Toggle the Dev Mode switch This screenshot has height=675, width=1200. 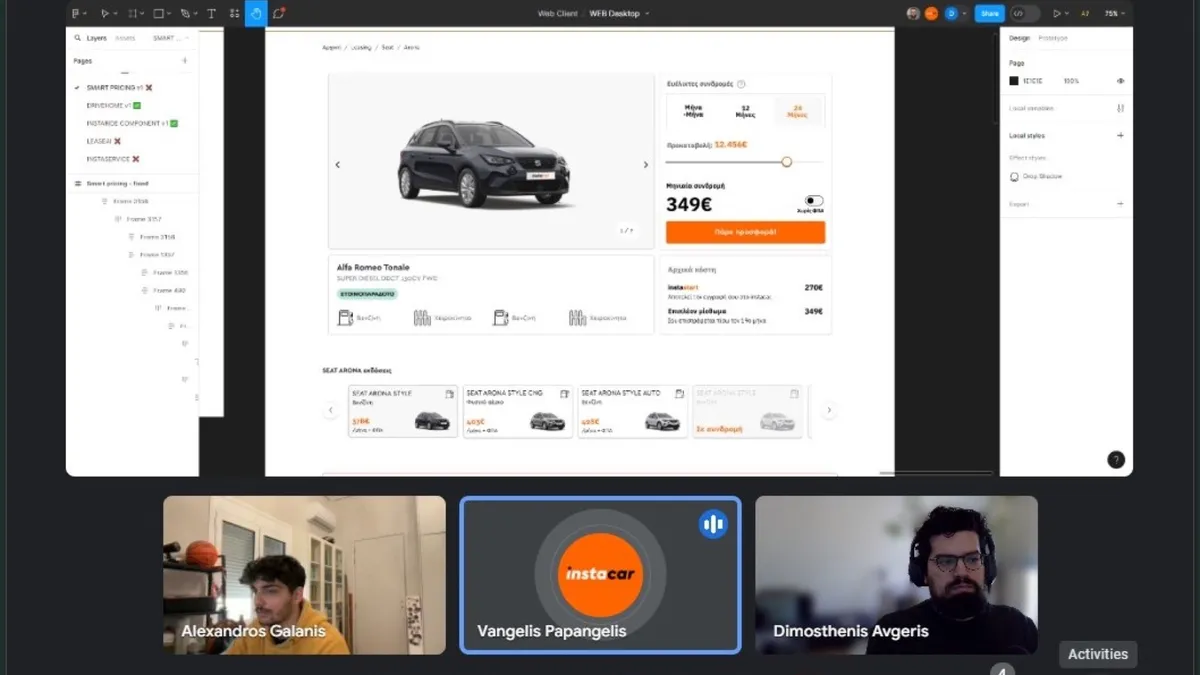1025,13
